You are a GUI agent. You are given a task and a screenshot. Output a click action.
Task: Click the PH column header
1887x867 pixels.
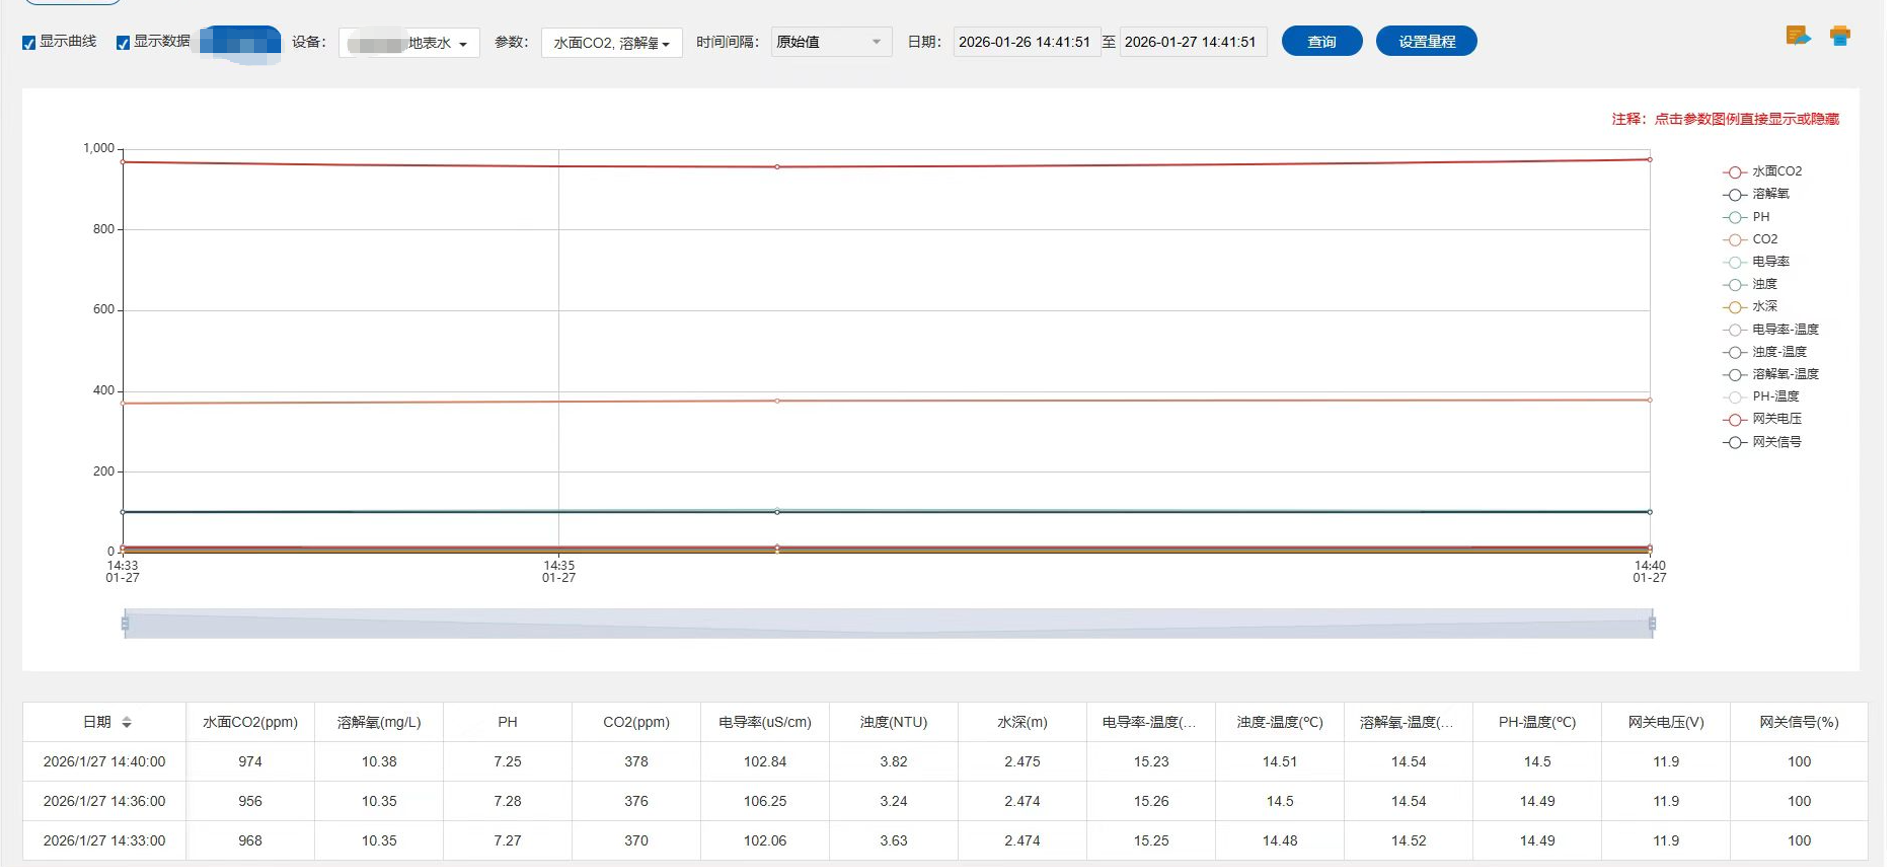508,722
